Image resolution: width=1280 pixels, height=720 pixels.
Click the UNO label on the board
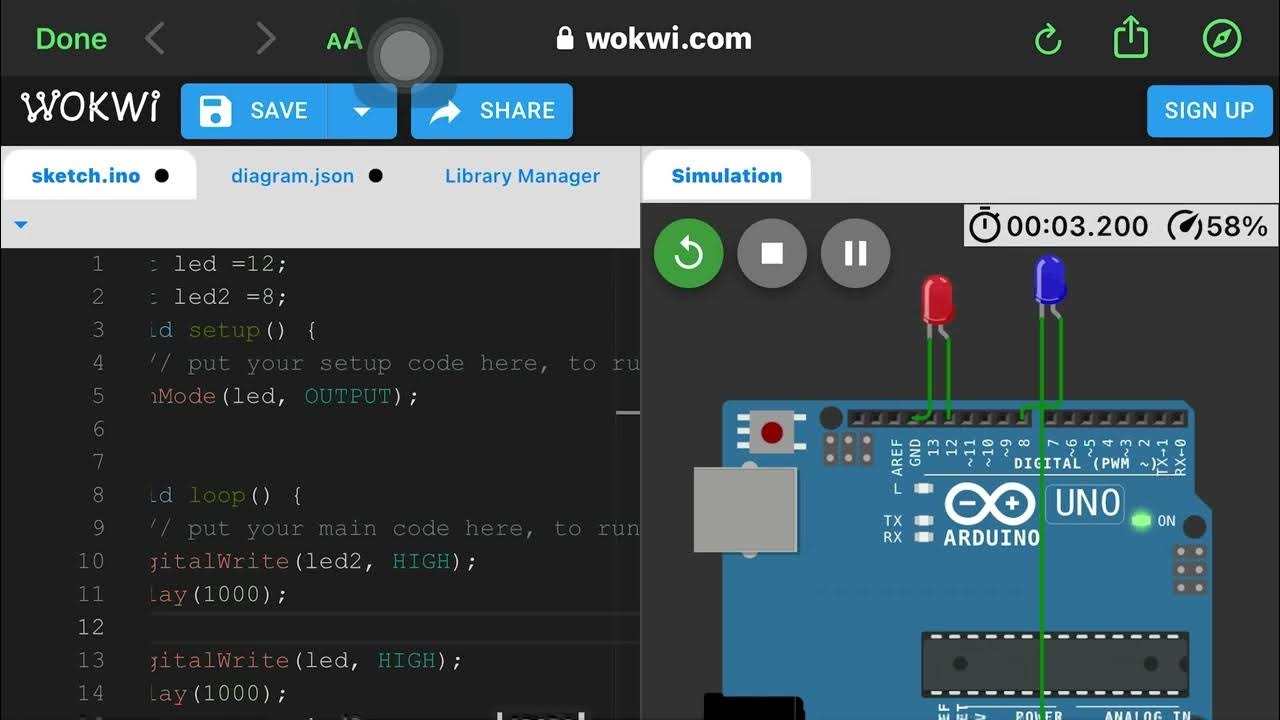(x=1086, y=503)
